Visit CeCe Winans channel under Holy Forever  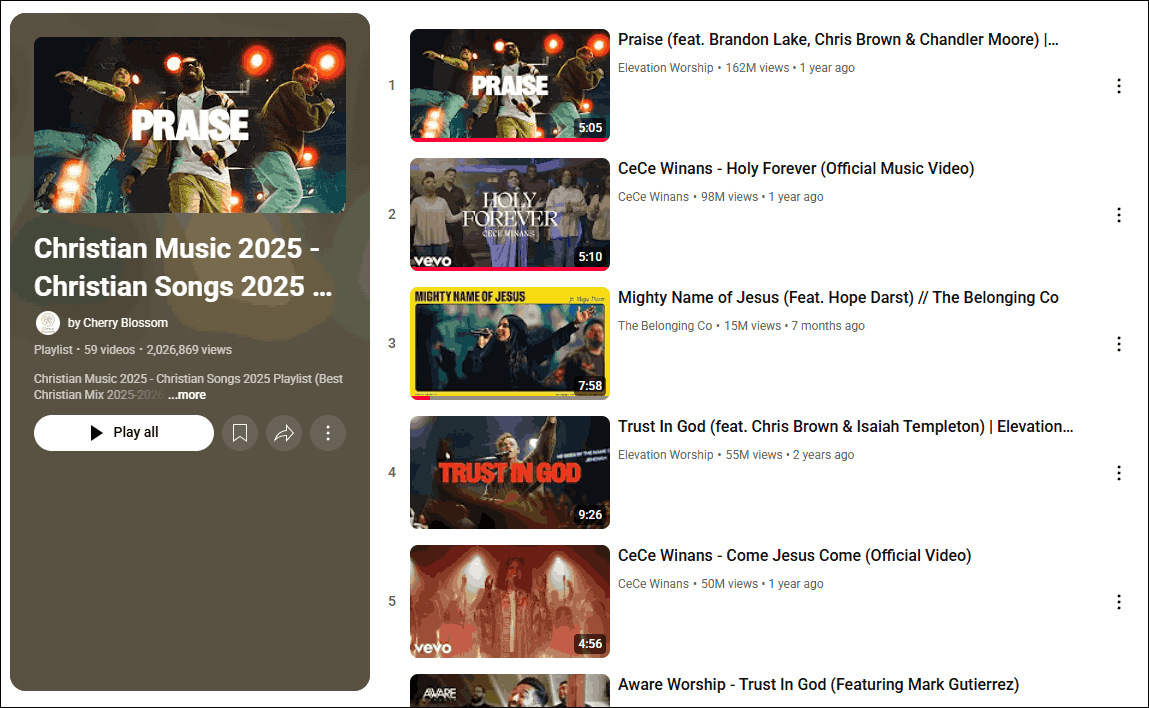click(653, 197)
